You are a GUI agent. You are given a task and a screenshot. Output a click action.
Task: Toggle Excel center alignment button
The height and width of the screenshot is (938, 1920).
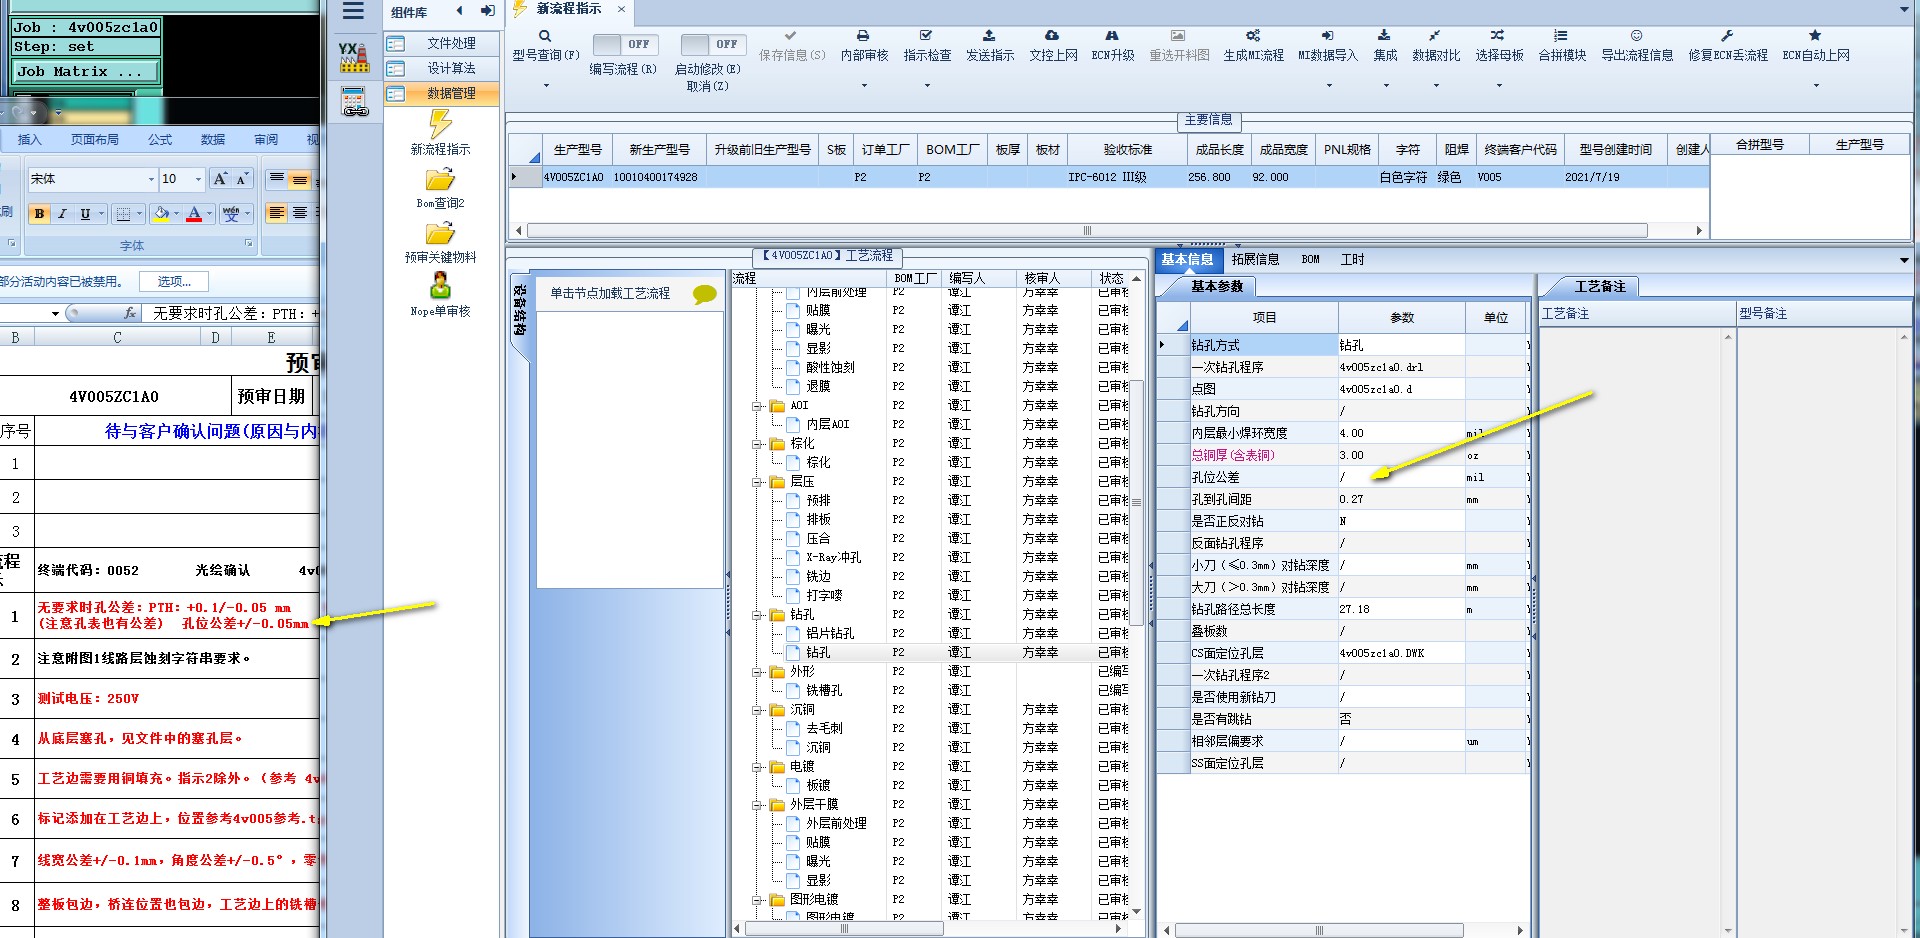pyautogui.click(x=300, y=213)
